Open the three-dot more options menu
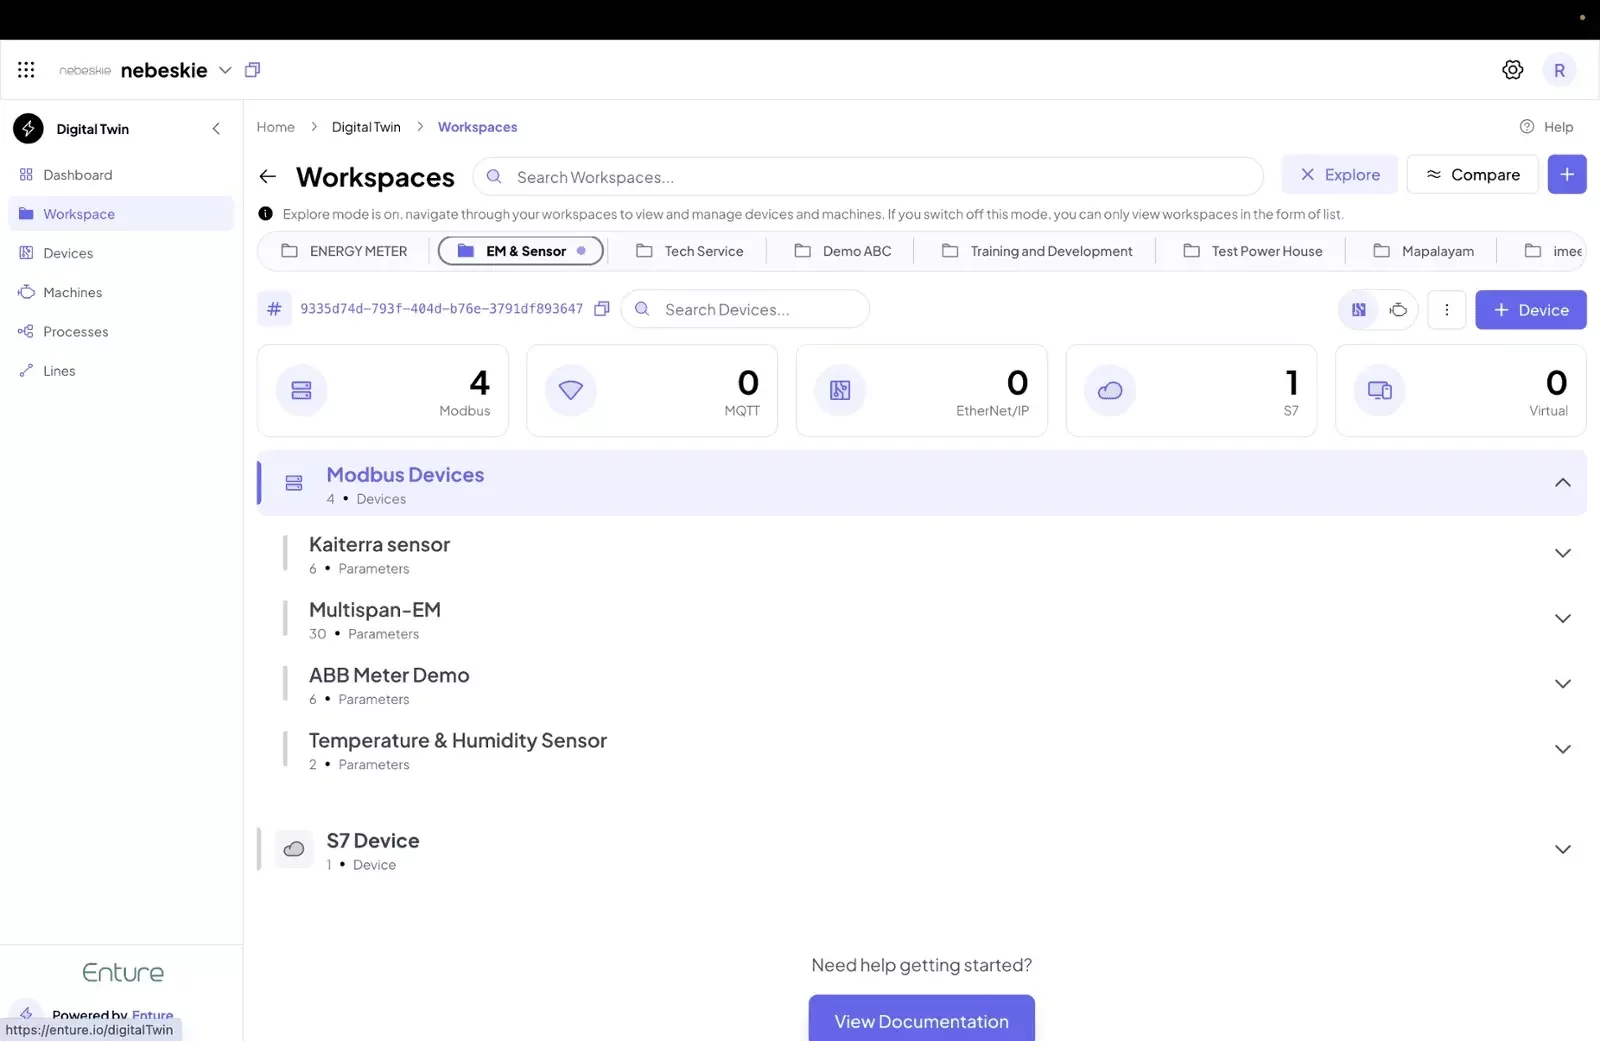 coord(1446,310)
